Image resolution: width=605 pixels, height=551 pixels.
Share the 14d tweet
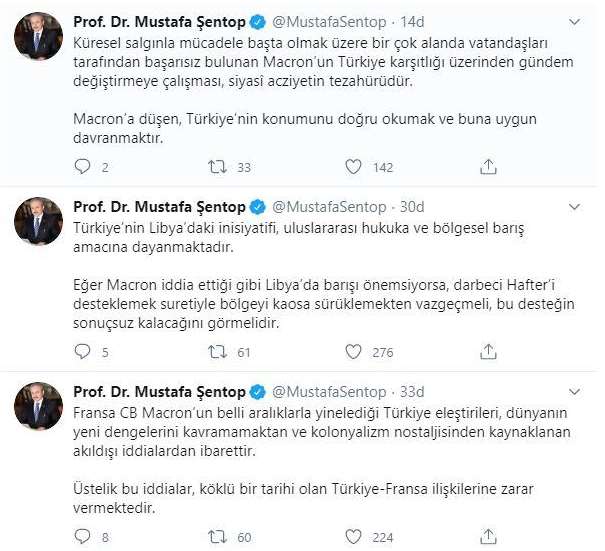[487, 167]
